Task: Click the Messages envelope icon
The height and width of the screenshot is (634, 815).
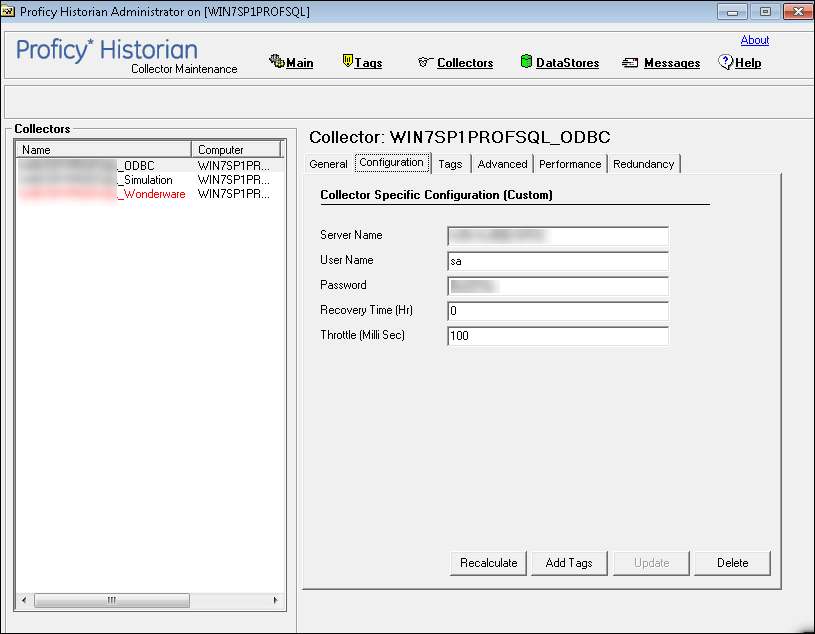Action: [x=630, y=63]
